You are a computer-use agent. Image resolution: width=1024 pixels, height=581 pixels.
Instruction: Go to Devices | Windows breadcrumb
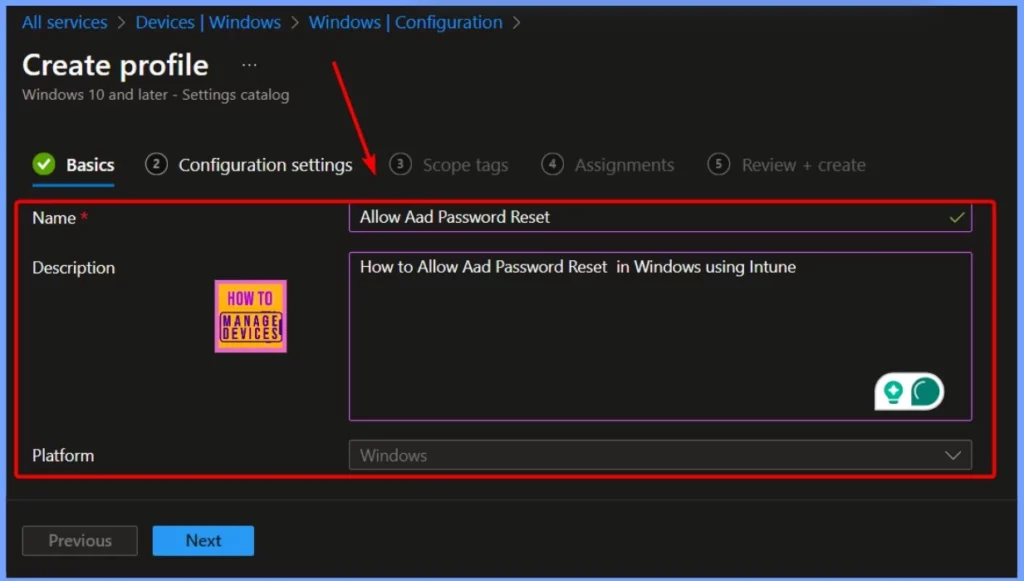point(208,22)
